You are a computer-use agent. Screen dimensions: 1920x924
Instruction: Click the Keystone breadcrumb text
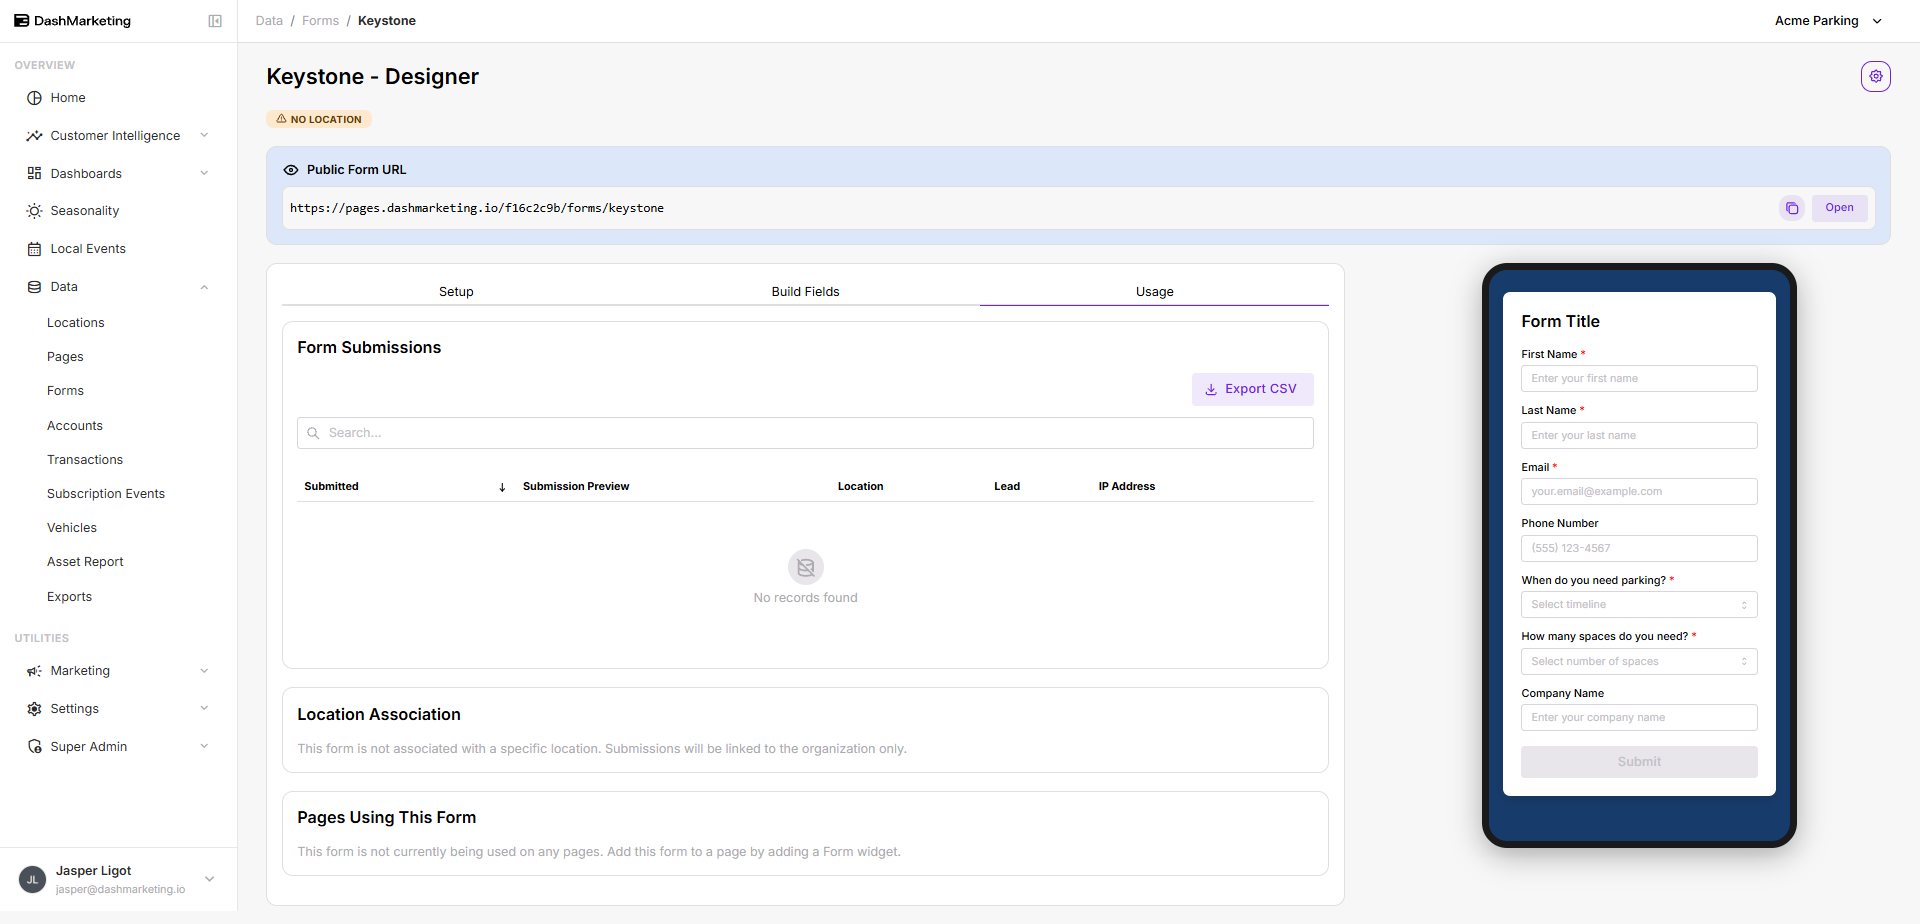387,21
